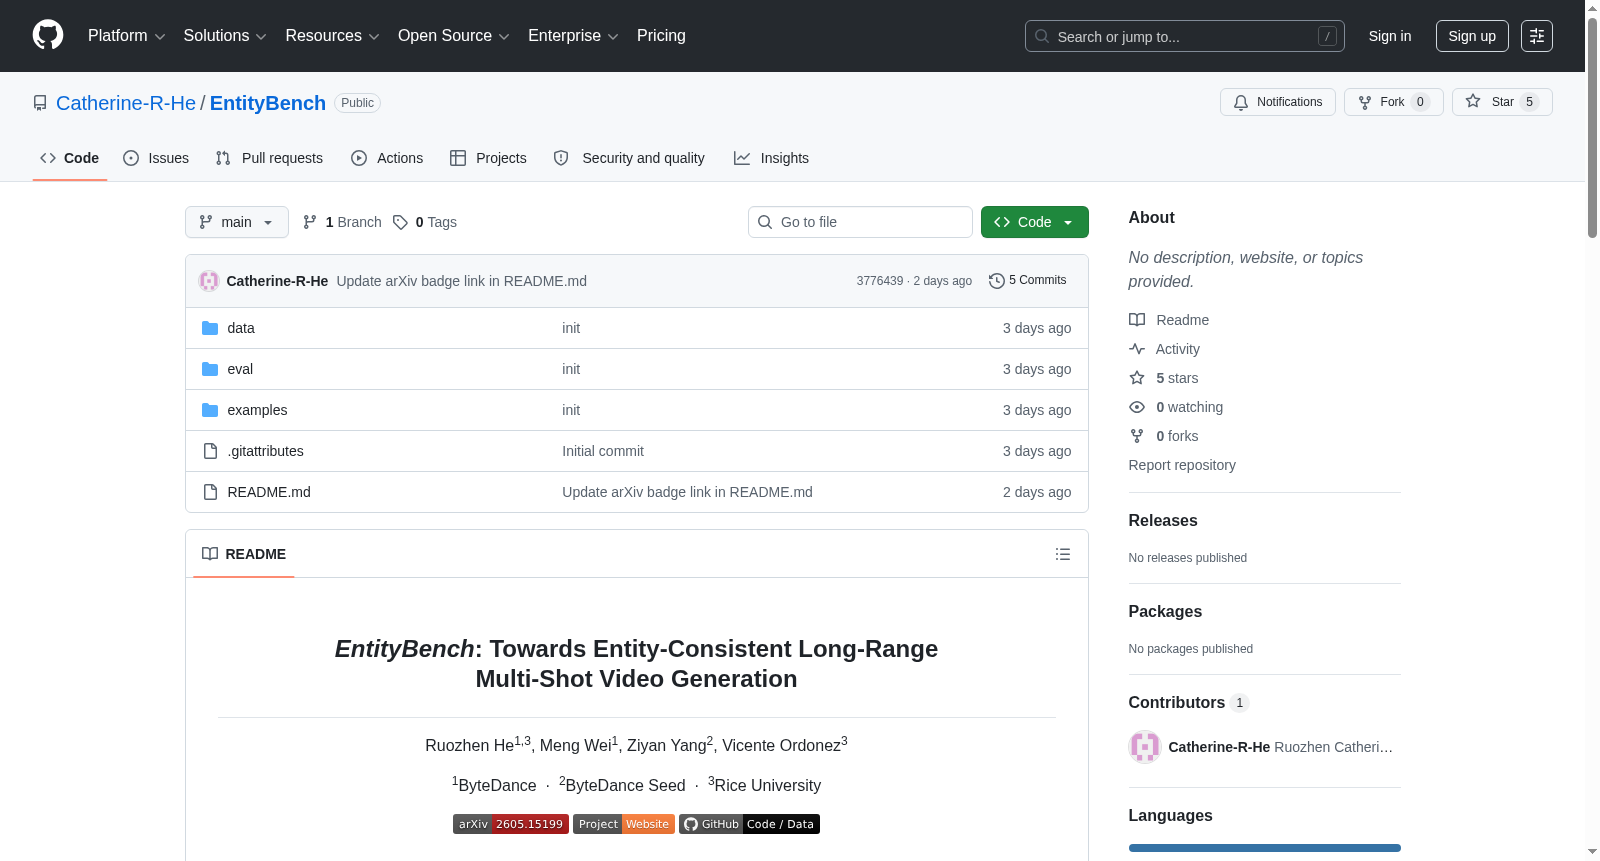Screen dimensions: 1600x861
Task: Expand the Enterprise menu
Action: coord(573,36)
